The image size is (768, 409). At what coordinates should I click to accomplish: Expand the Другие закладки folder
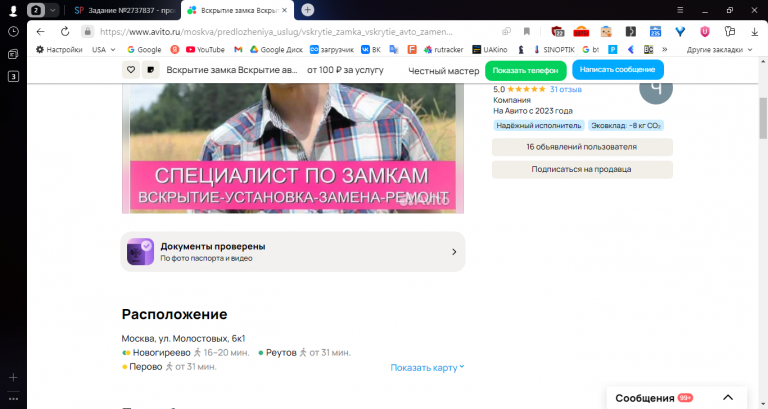(x=719, y=49)
